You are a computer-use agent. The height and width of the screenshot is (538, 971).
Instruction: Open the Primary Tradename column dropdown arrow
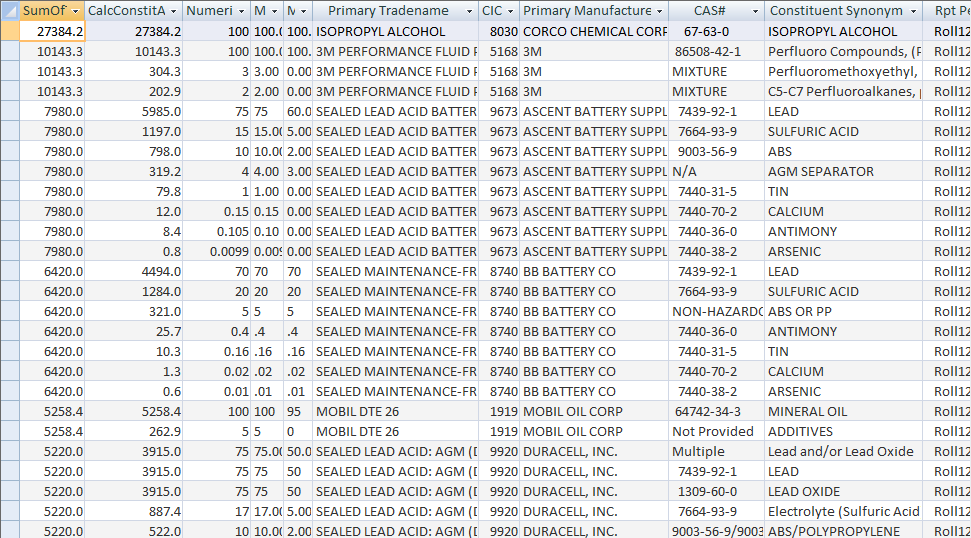[x=469, y=11]
